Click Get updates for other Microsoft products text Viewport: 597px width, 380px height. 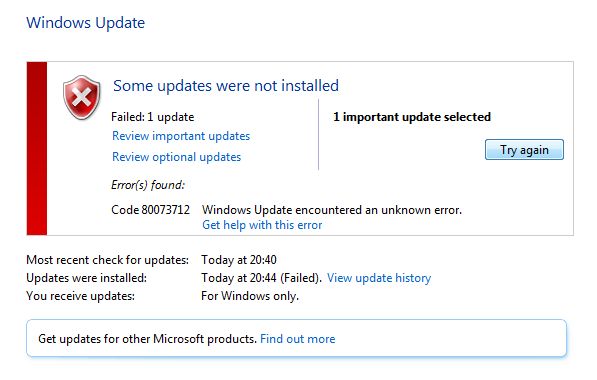[147, 338]
